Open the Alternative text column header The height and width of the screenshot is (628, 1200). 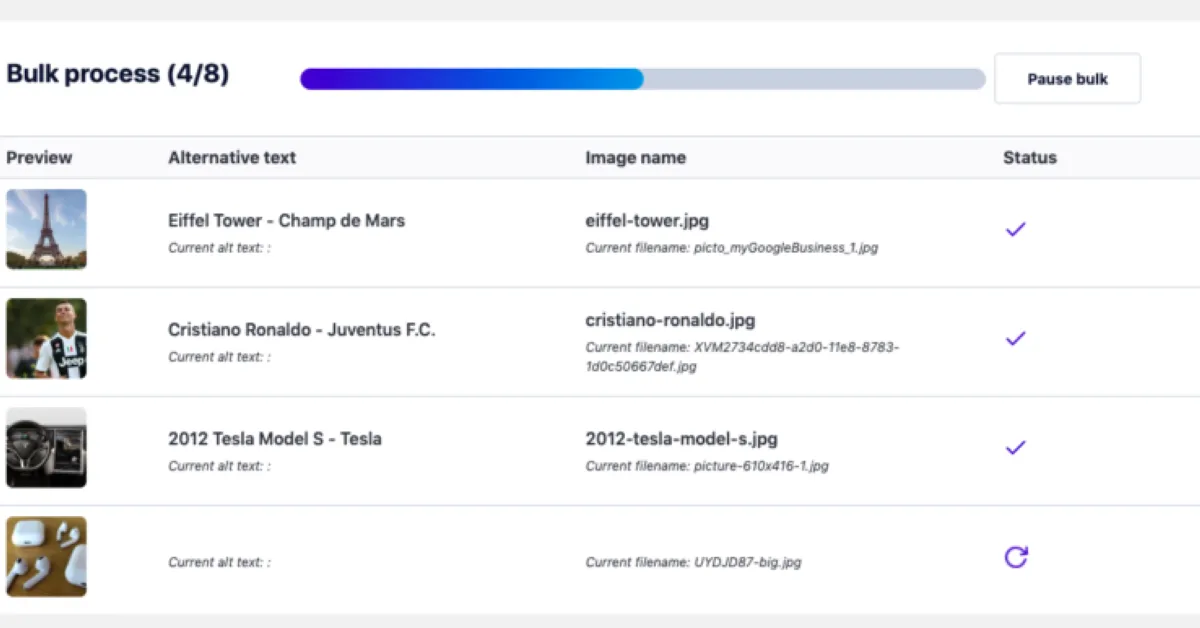coord(232,157)
